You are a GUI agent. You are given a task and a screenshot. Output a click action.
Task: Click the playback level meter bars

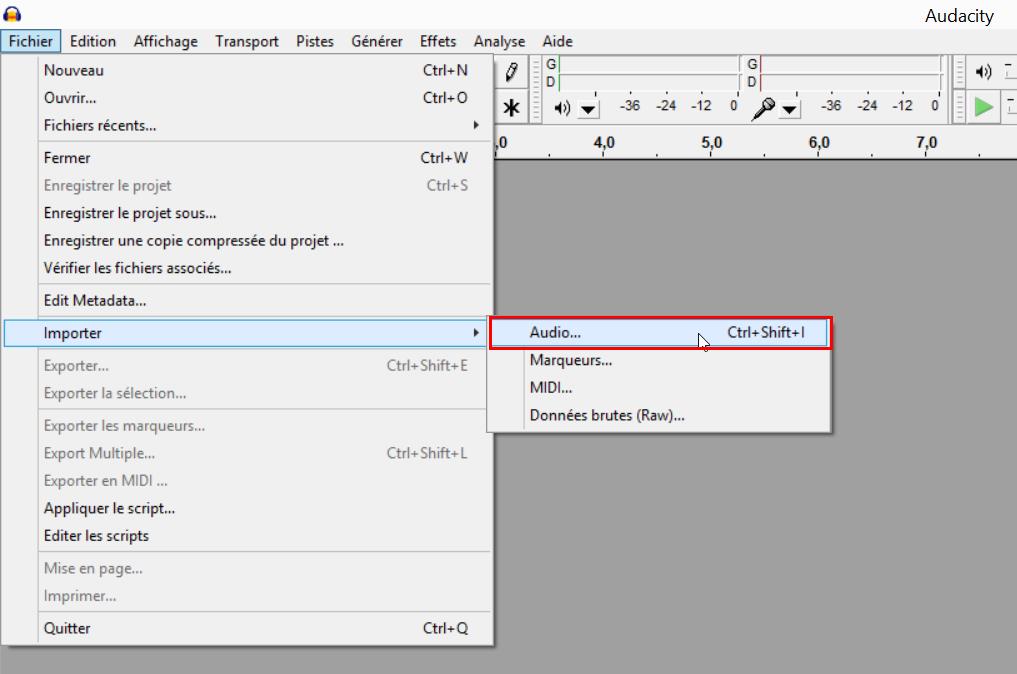coord(649,73)
